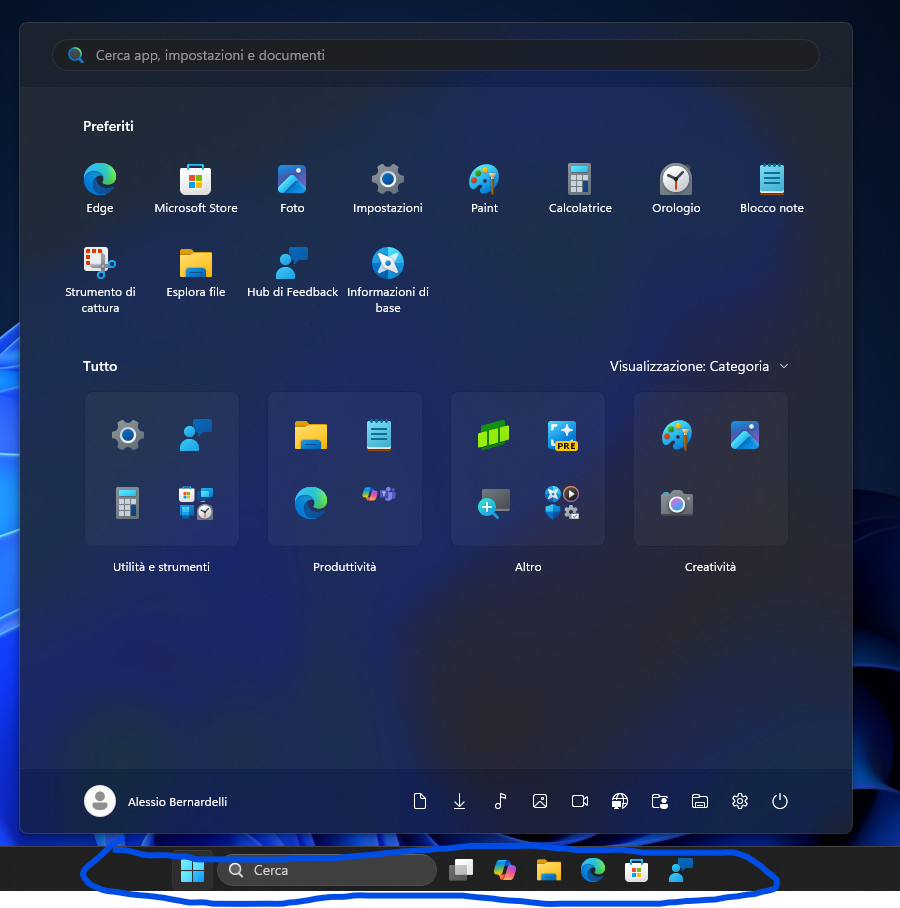
Task: Launch Microsoft Store from Preferiti
Action: [x=196, y=189]
